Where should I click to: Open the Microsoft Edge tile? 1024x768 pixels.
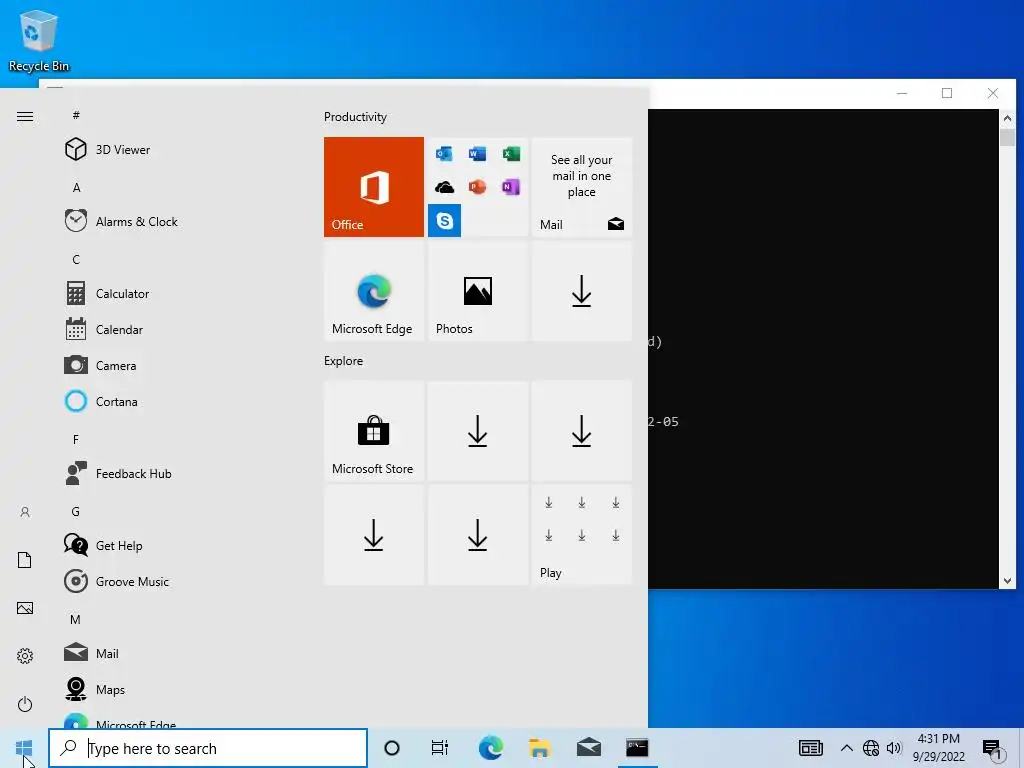pyautogui.click(x=374, y=291)
